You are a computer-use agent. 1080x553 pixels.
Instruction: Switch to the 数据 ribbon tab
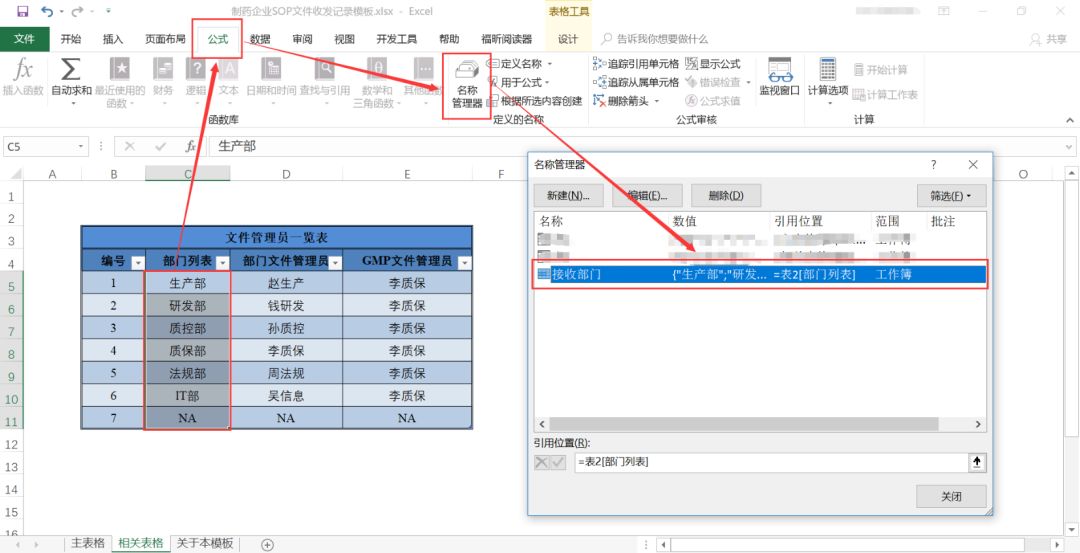pos(260,39)
